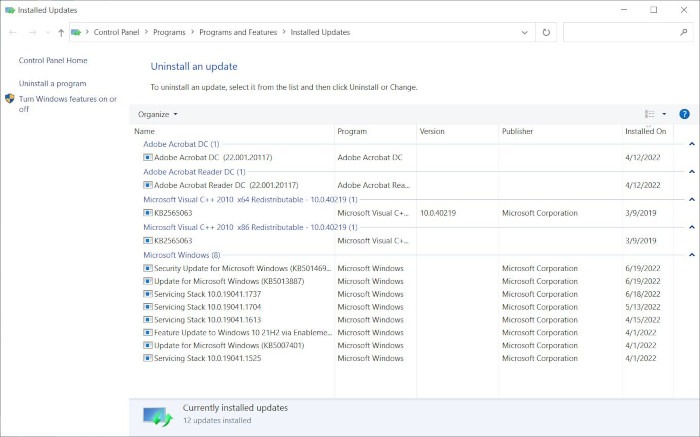This screenshot has width=700, height=437.
Task: Open the address bar history dropdown
Action: pos(525,32)
